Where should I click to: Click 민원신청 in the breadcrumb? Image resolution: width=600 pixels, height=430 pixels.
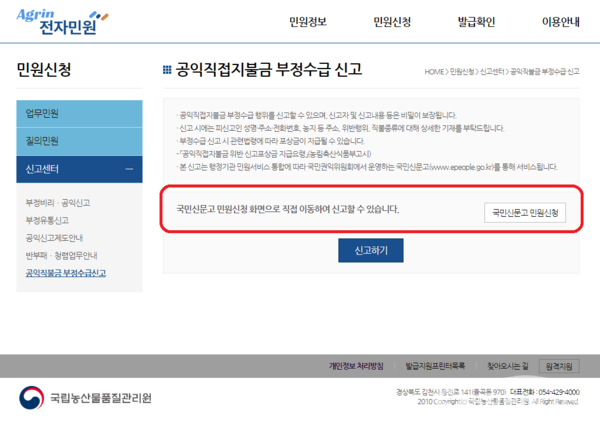point(462,72)
